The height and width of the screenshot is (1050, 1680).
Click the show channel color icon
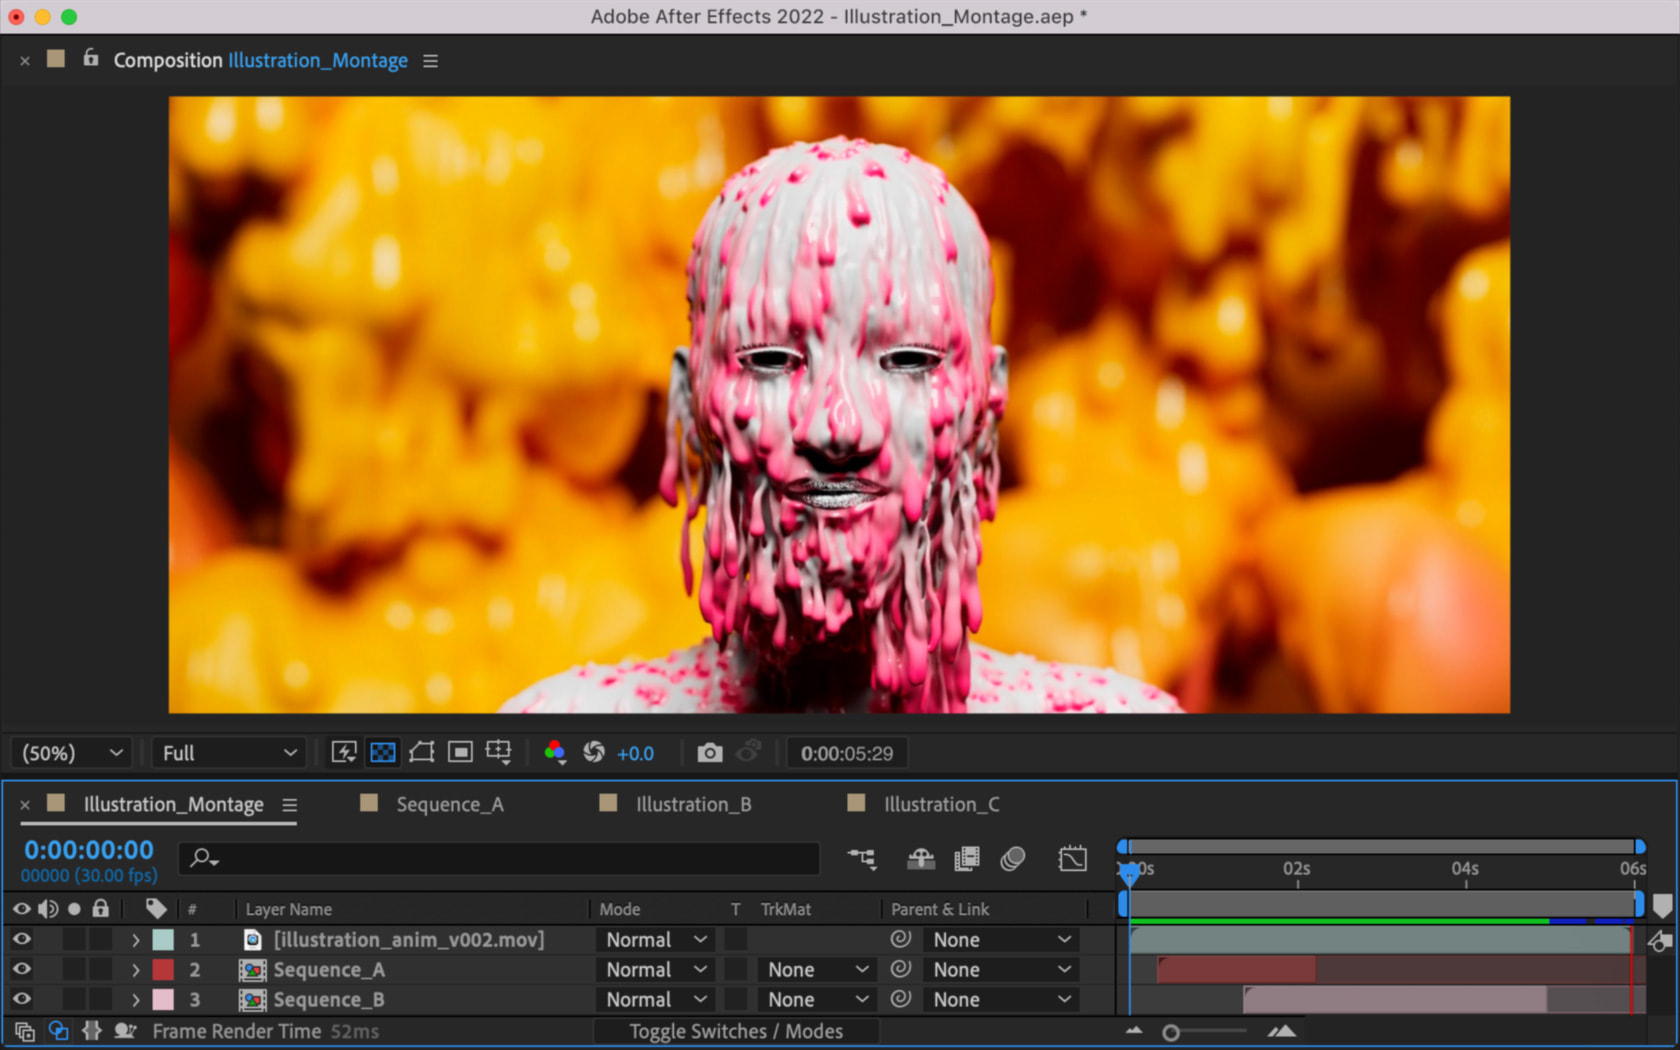coord(554,753)
